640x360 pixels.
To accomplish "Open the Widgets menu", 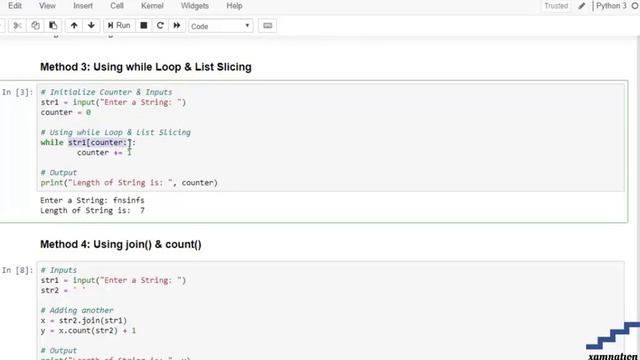I will click(195, 6).
